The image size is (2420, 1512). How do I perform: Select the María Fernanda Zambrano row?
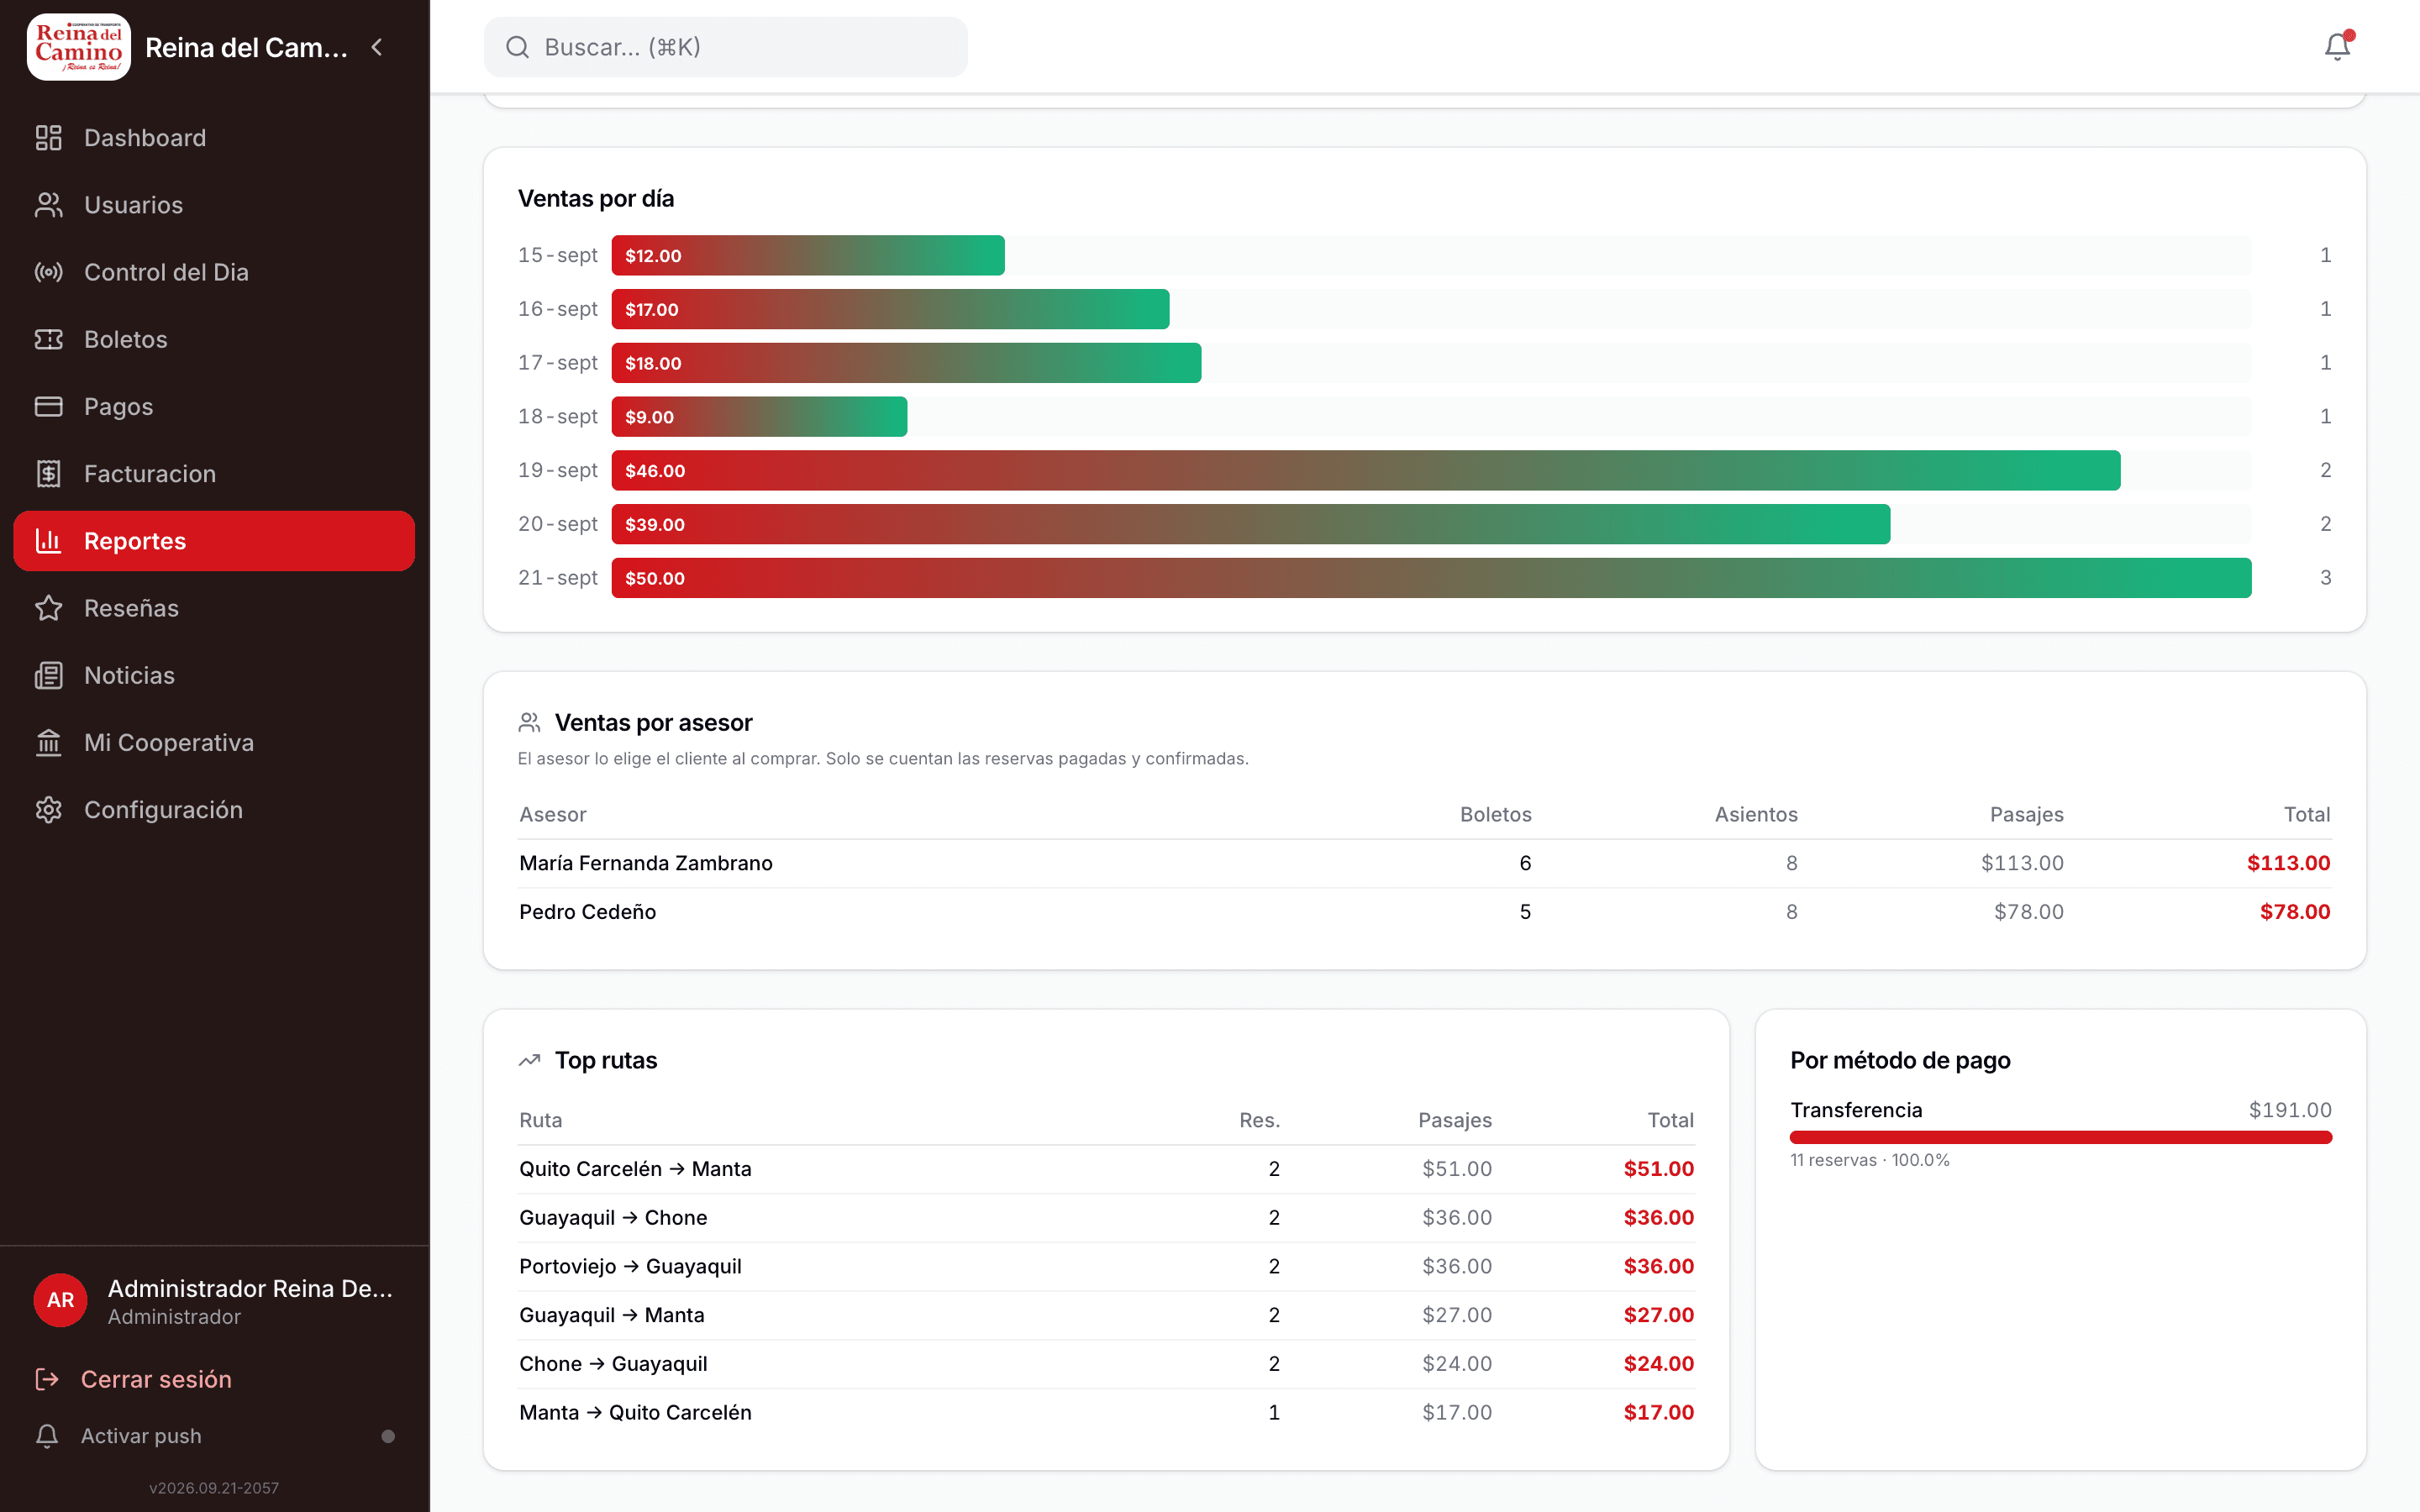1424,863
